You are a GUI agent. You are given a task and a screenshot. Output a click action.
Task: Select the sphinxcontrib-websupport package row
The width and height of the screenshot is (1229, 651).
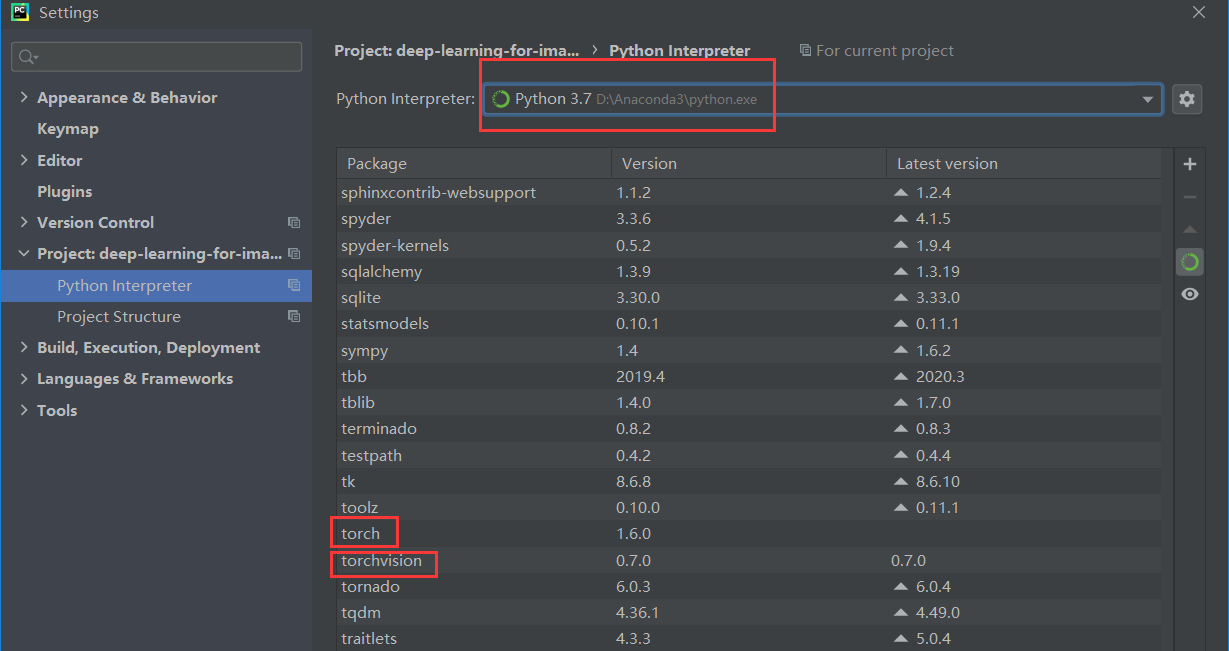tap(750, 192)
